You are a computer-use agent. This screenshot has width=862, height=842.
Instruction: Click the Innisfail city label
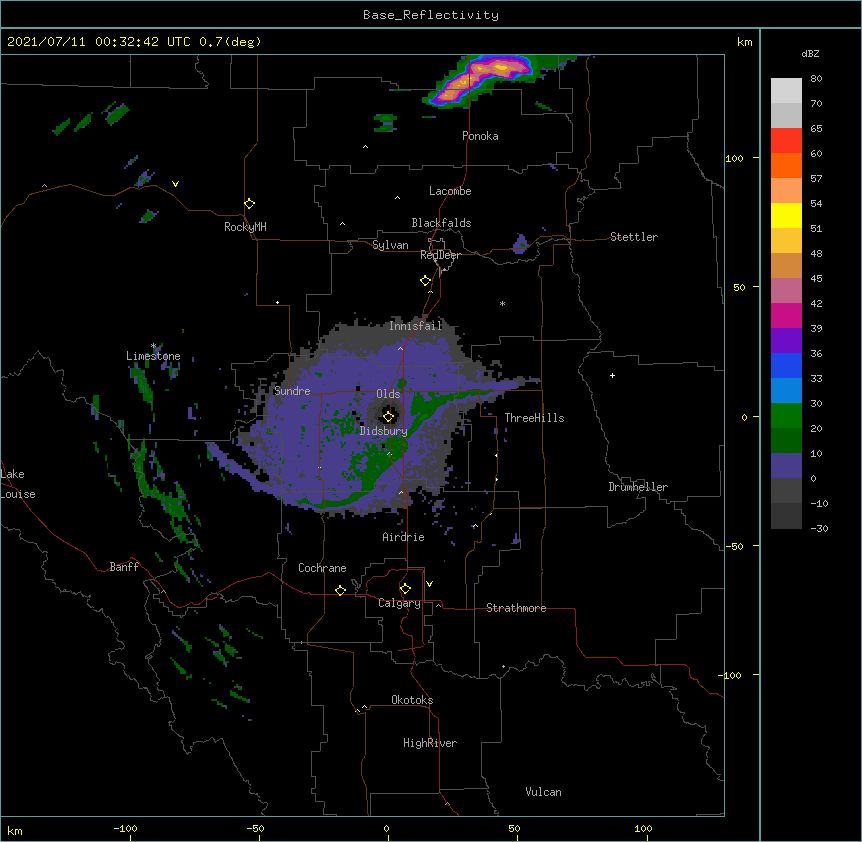pyautogui.click(x=416, y=326)
